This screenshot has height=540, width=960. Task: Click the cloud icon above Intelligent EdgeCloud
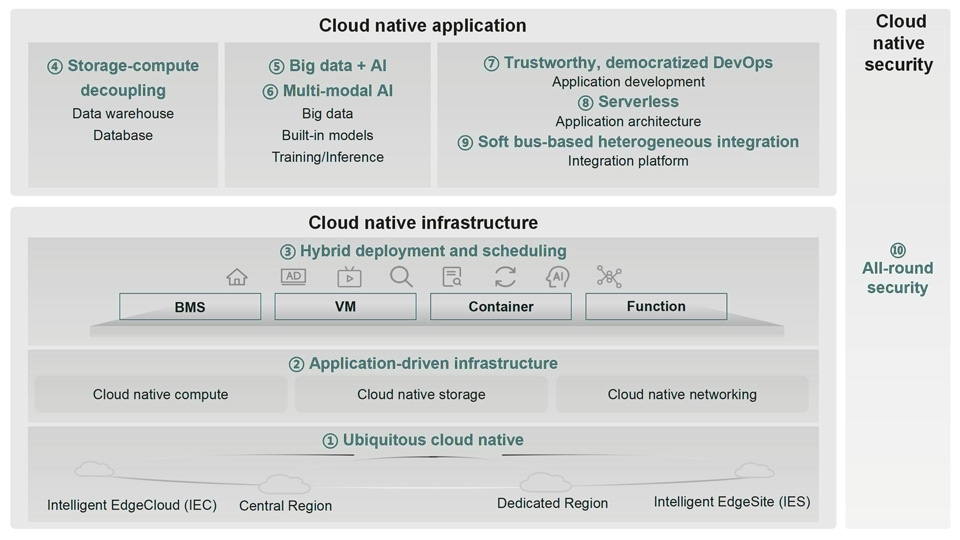pyautogui.click(x=94, y=470)
